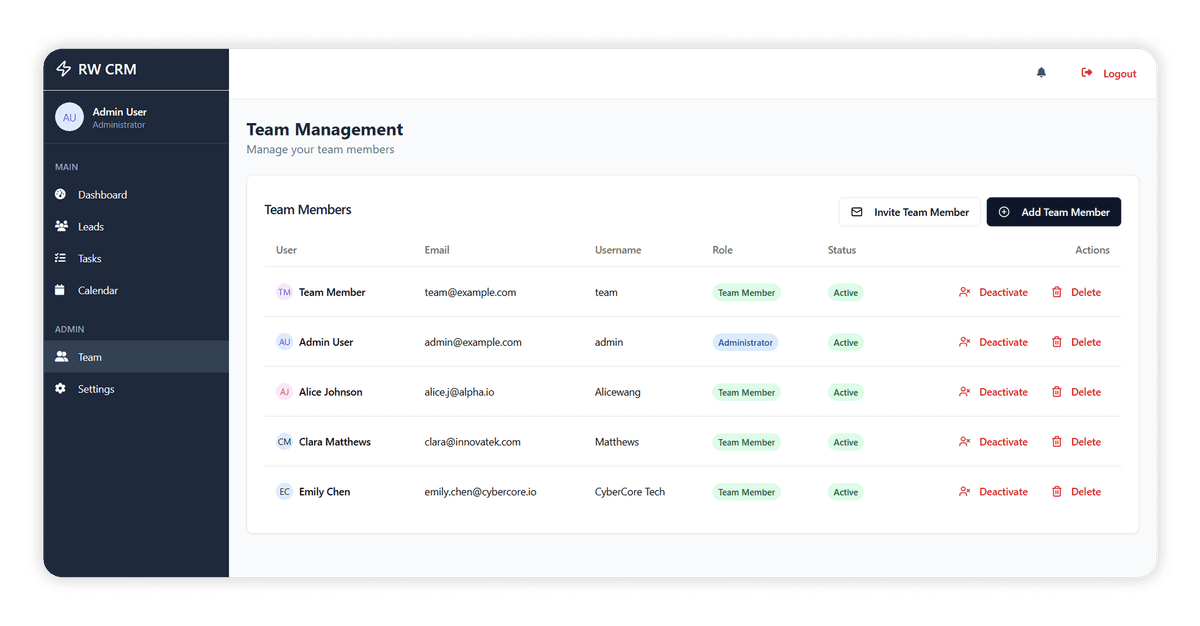Click the Team users icon in sidebar
This screenshot has height=626, width=1200.
tap(61, 356)
